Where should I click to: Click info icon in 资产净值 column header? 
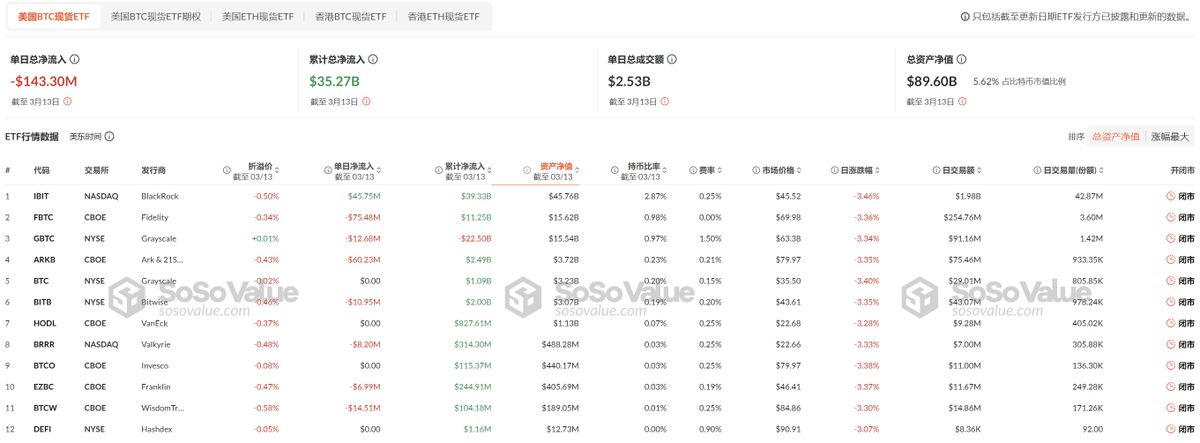pyautogui.click(x=528, y=171)
